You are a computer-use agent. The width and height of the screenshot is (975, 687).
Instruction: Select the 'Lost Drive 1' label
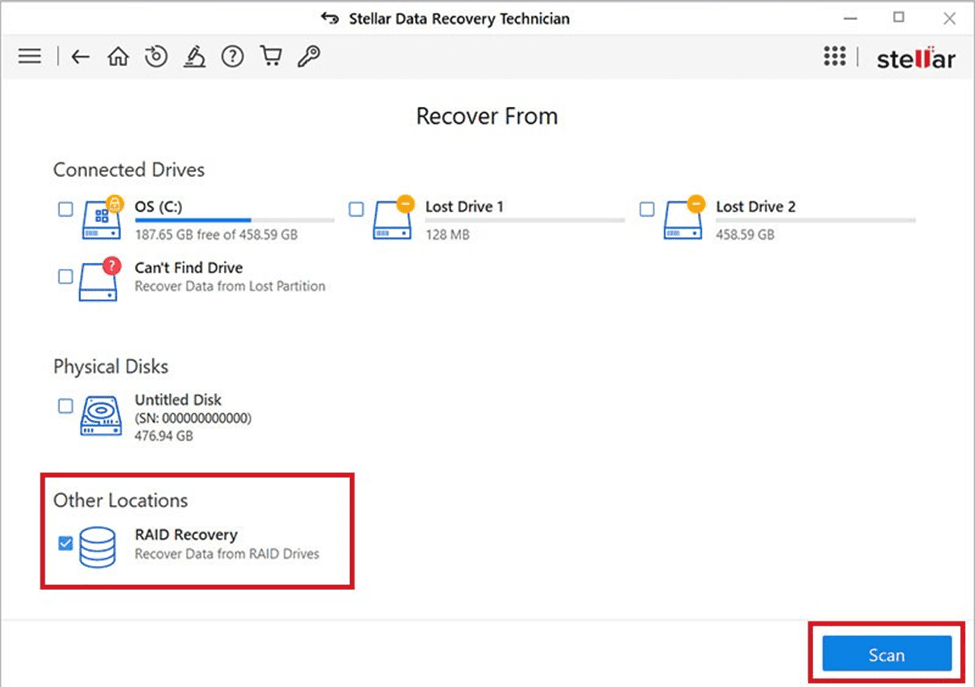pos(464,206)
